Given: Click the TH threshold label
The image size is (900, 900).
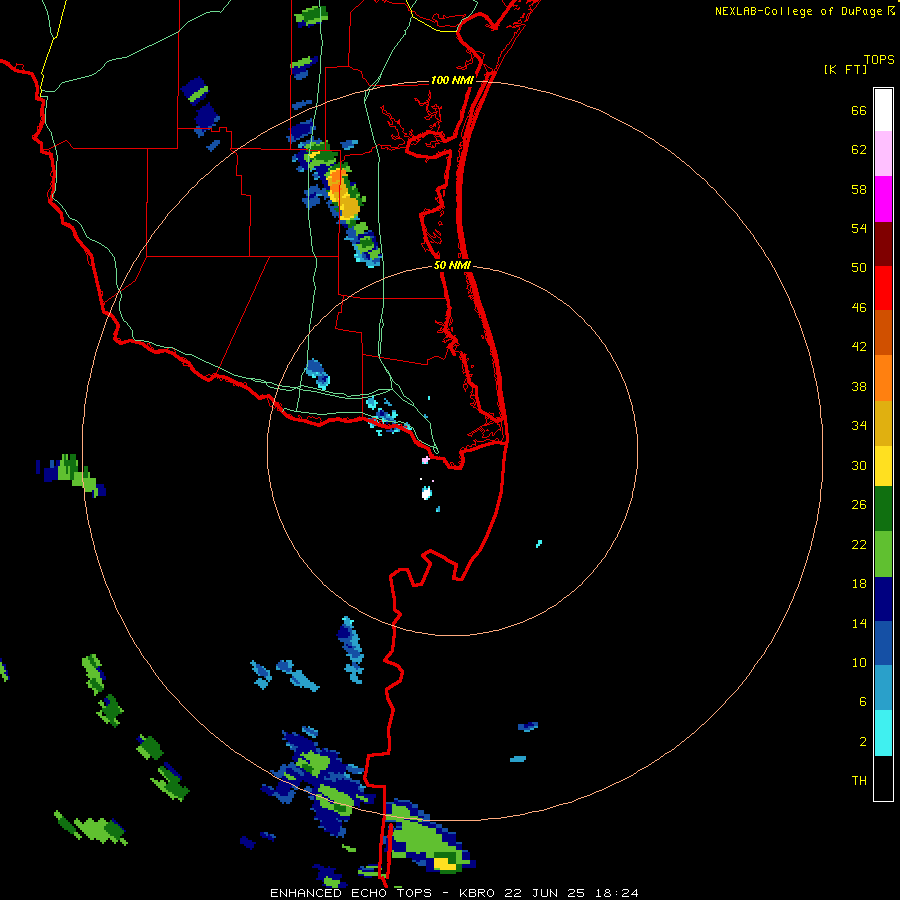Looking at the screenshot, I should [x=859, y=781].
